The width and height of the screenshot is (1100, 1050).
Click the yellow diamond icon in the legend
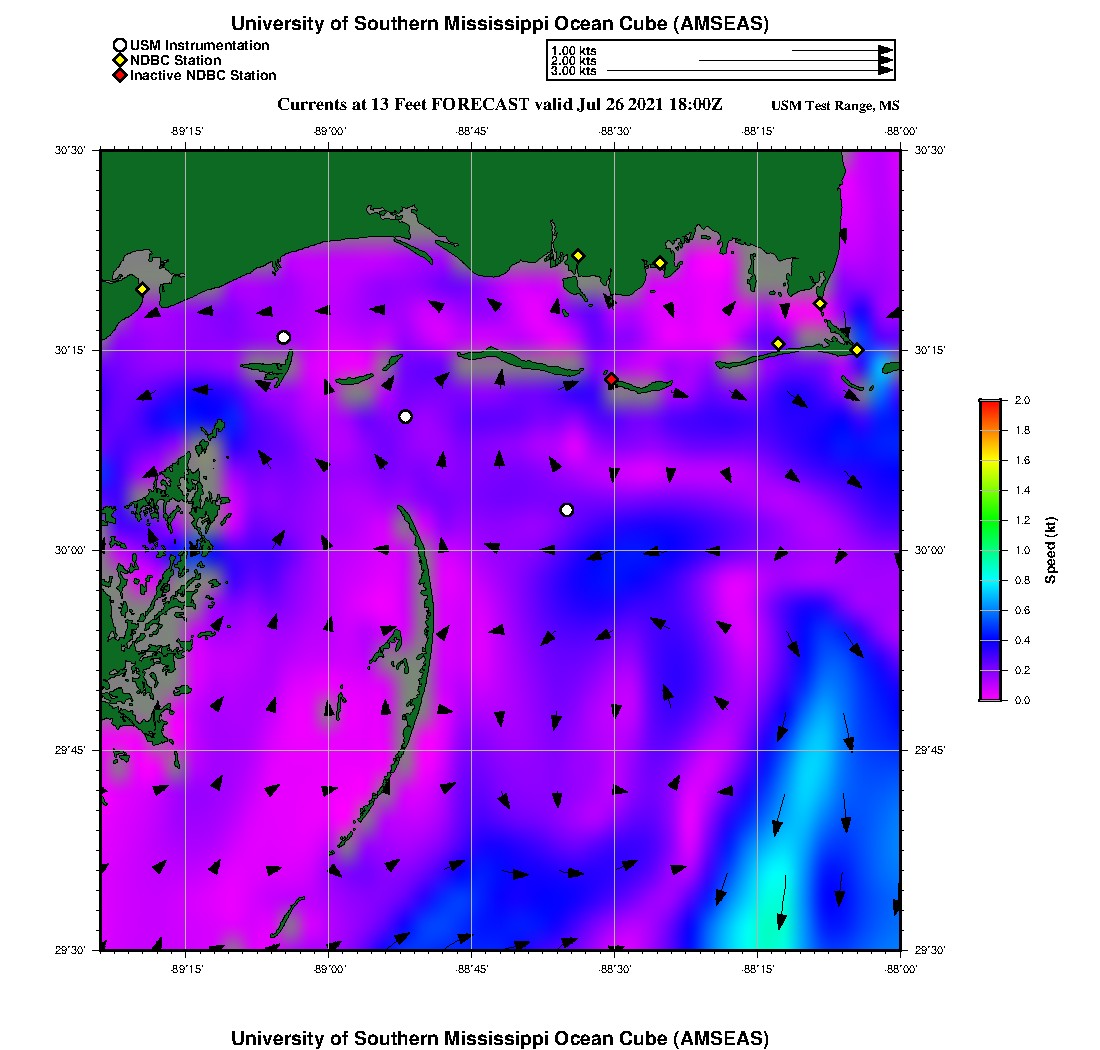point(120,60)
